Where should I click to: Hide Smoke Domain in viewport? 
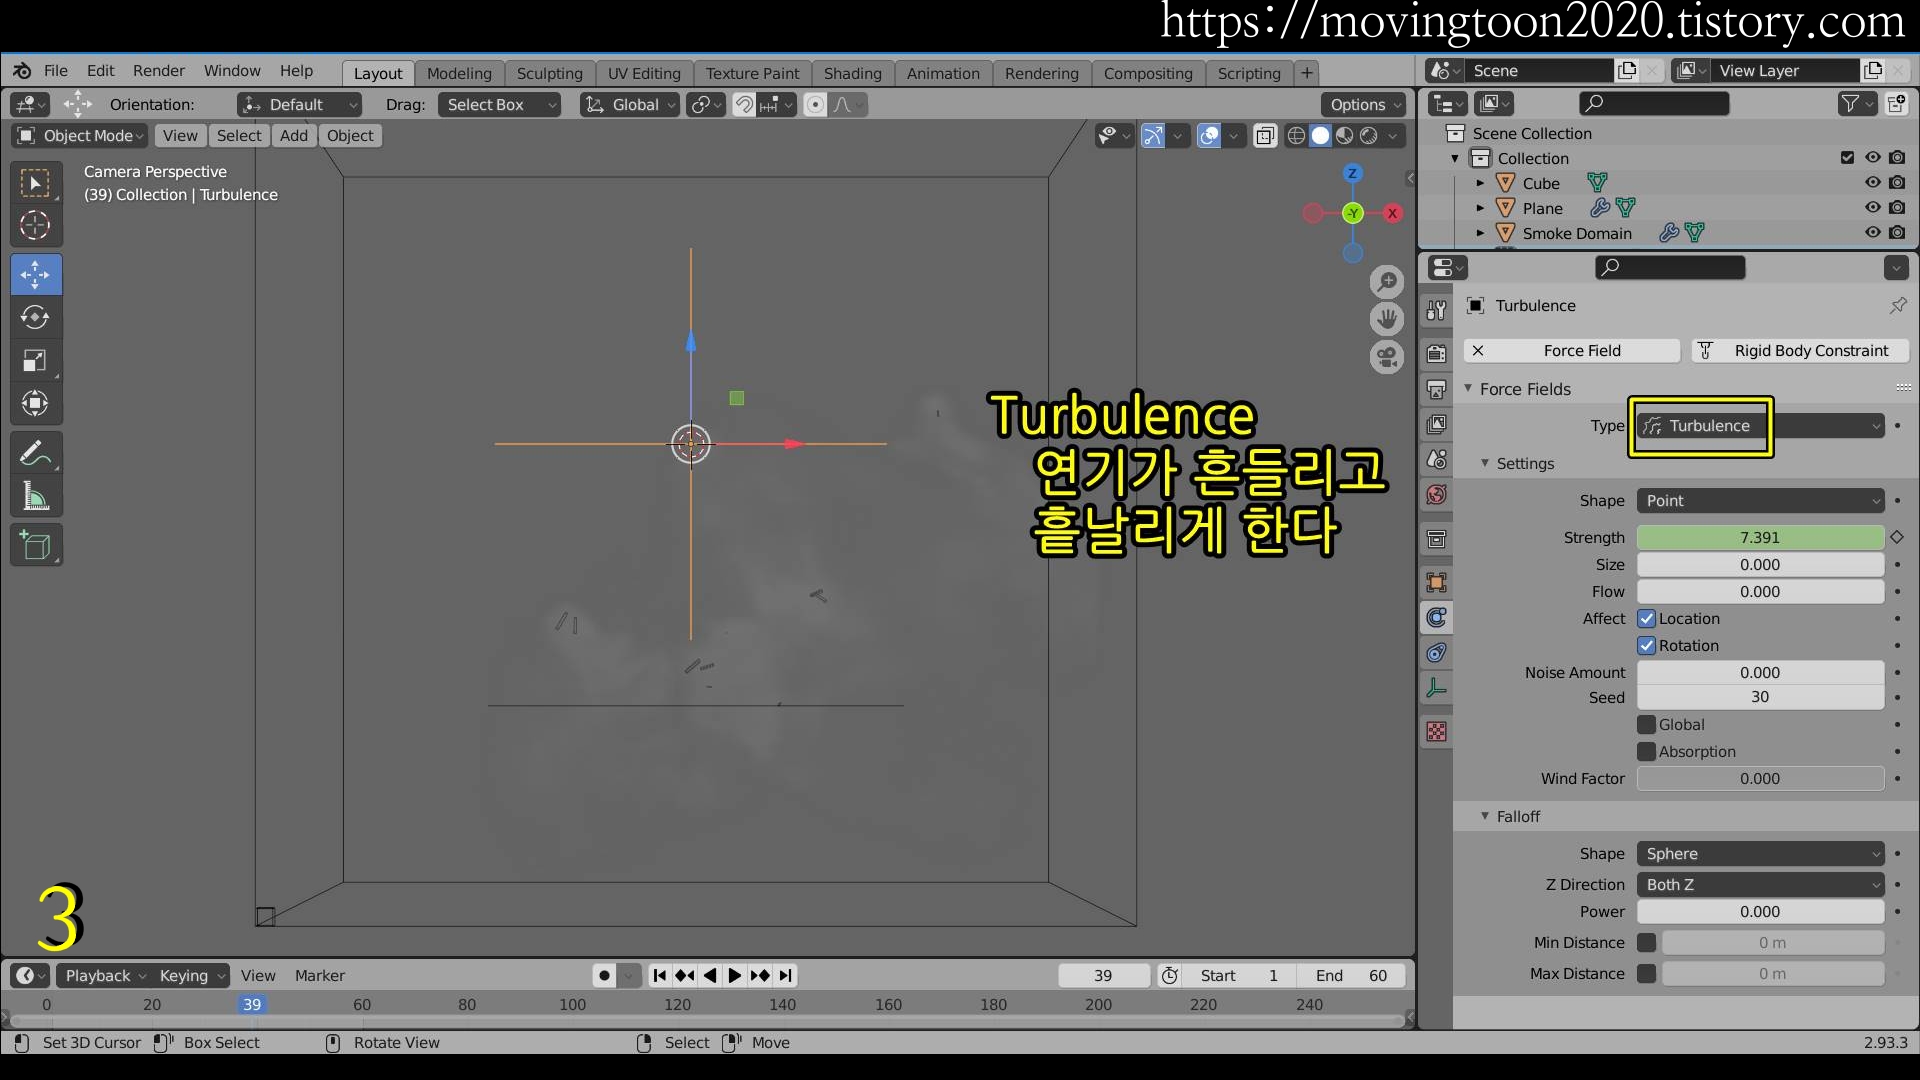1873,233
